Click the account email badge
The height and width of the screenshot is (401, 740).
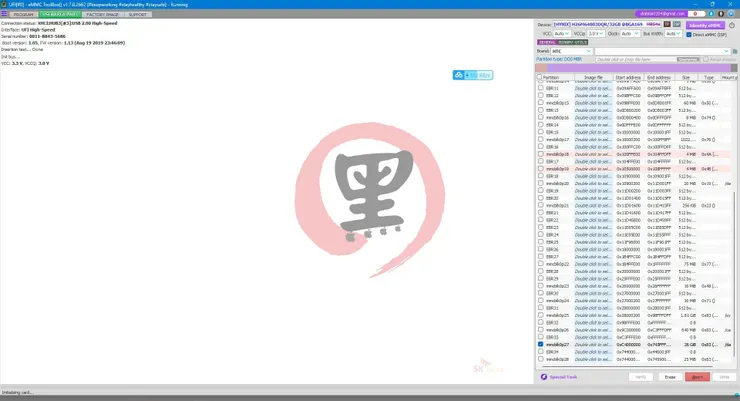coord(662,14)
